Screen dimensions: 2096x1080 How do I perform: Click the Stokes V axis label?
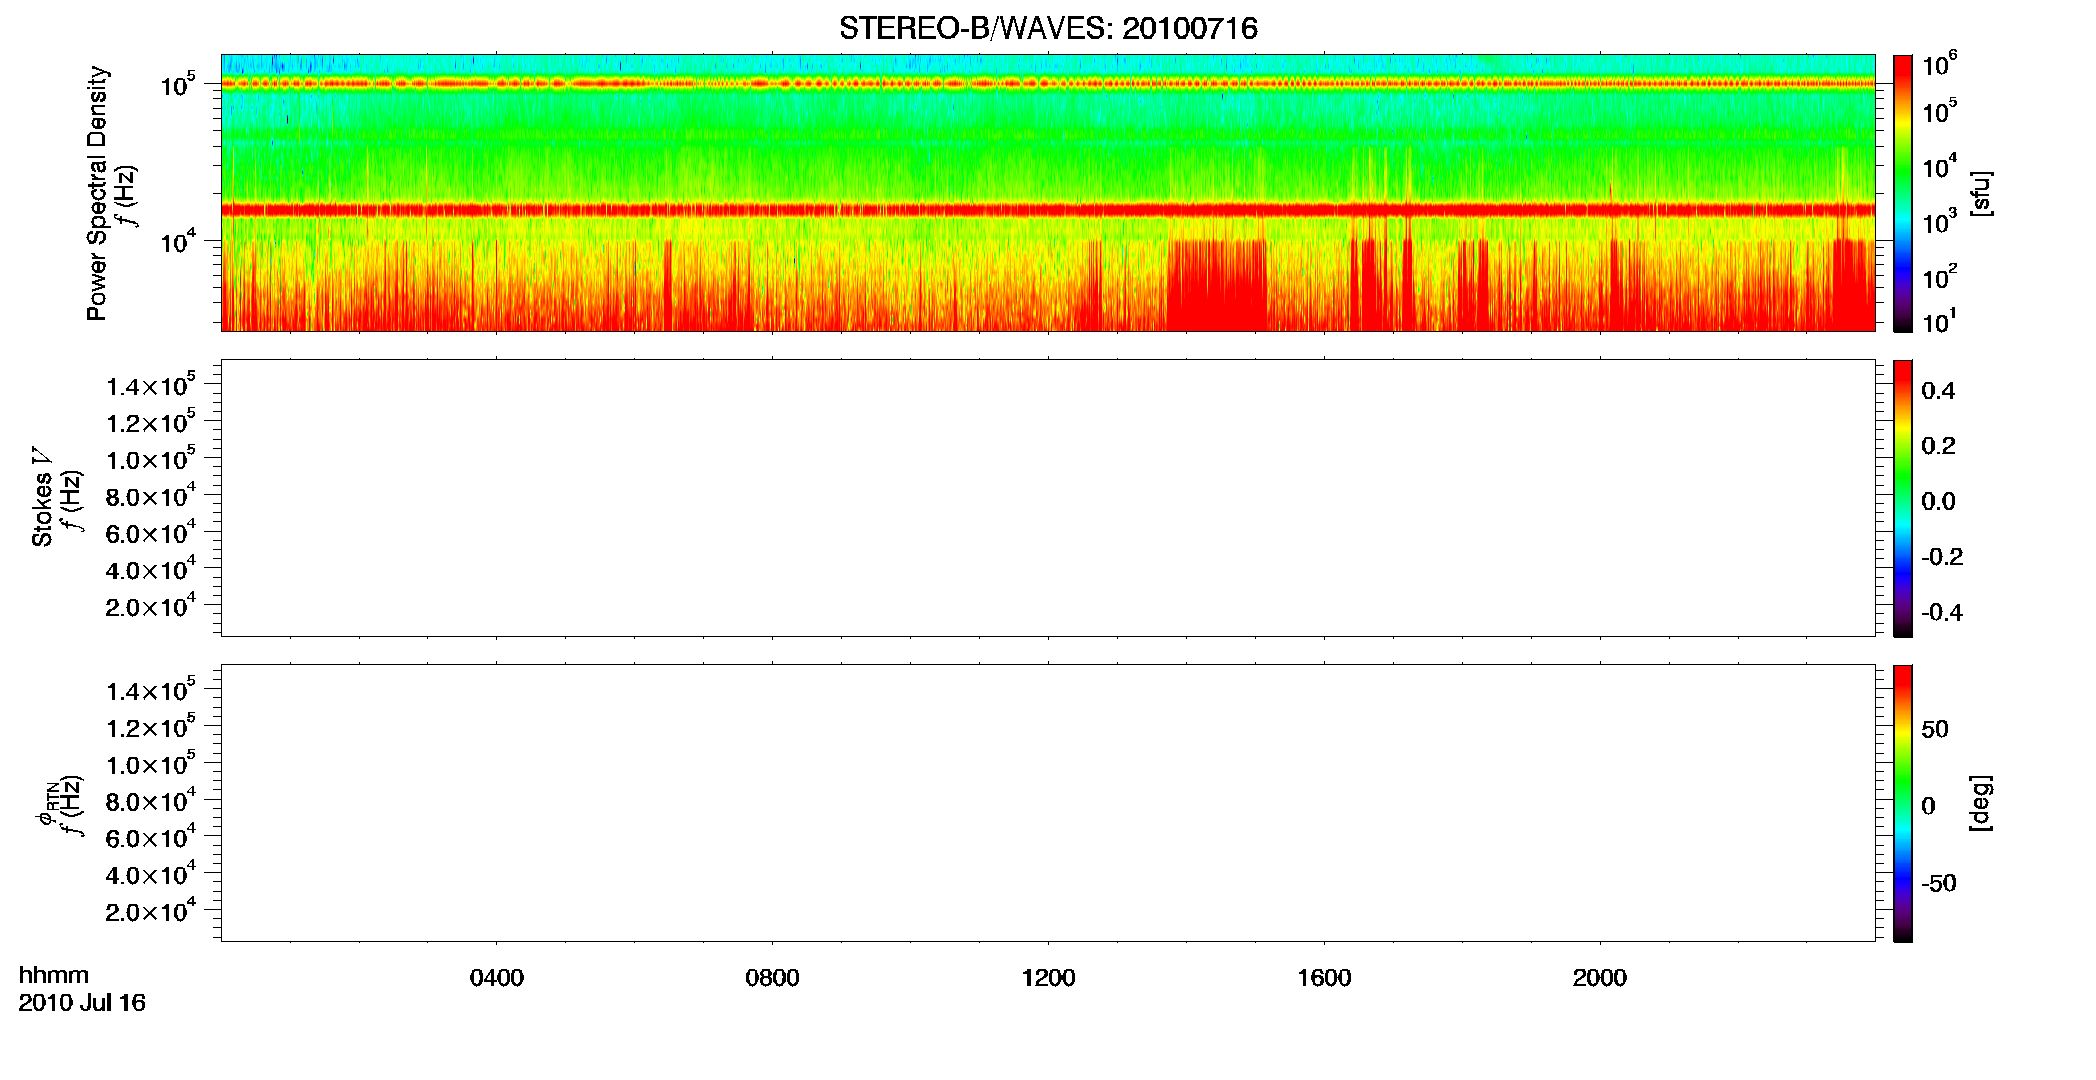[x=42, y=497]
